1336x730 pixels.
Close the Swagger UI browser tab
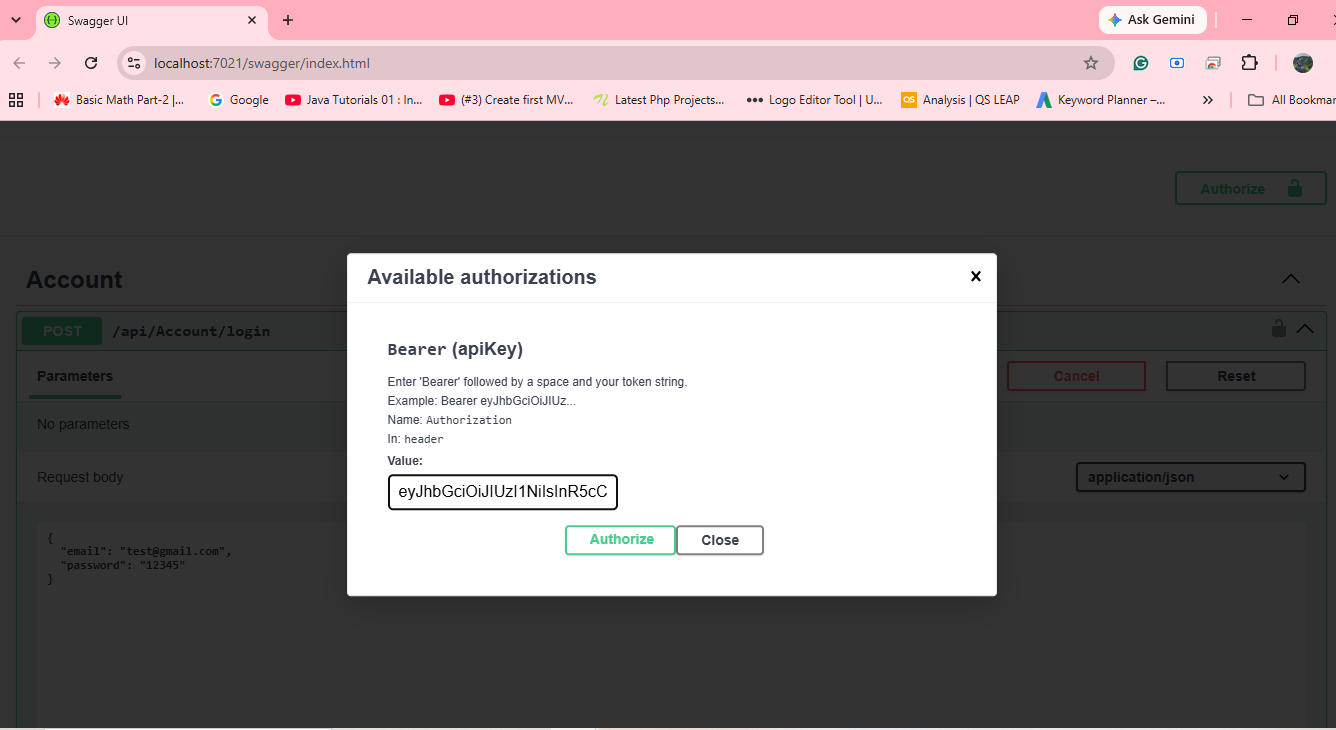[x=252, y=20]
